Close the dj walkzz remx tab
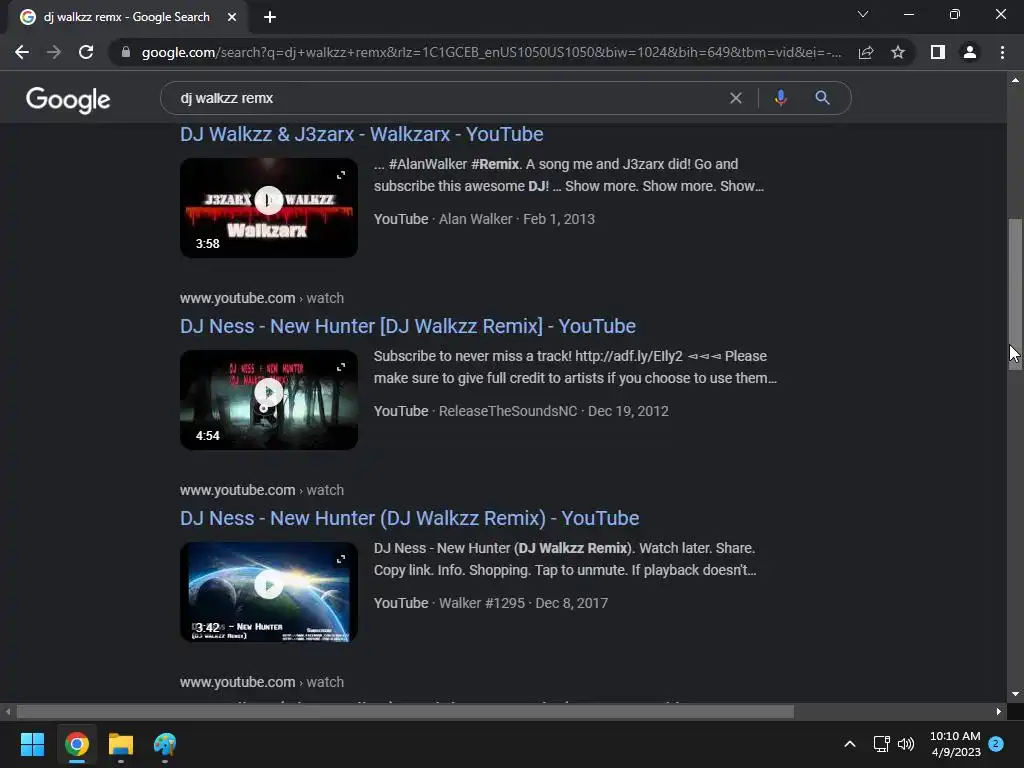The height and width of the screenshot is (768, 1024). tap(232, 17)
